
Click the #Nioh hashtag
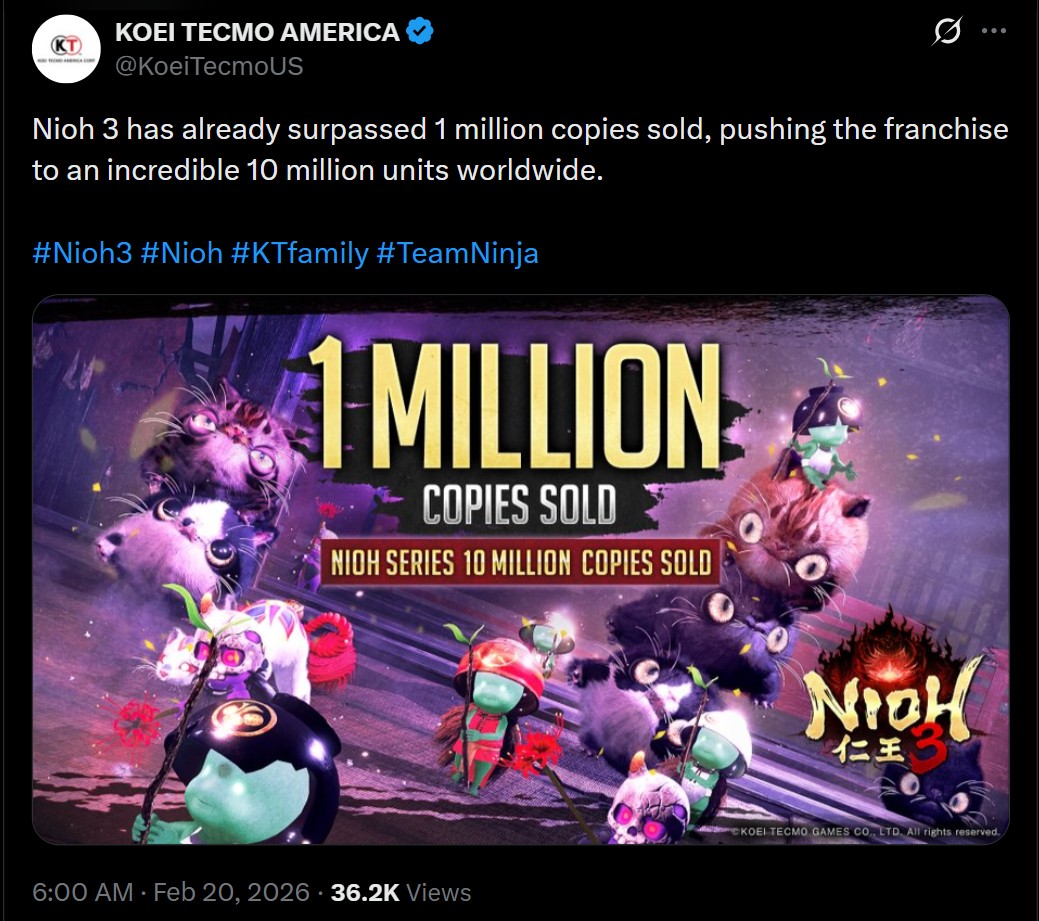click(182, 253)
